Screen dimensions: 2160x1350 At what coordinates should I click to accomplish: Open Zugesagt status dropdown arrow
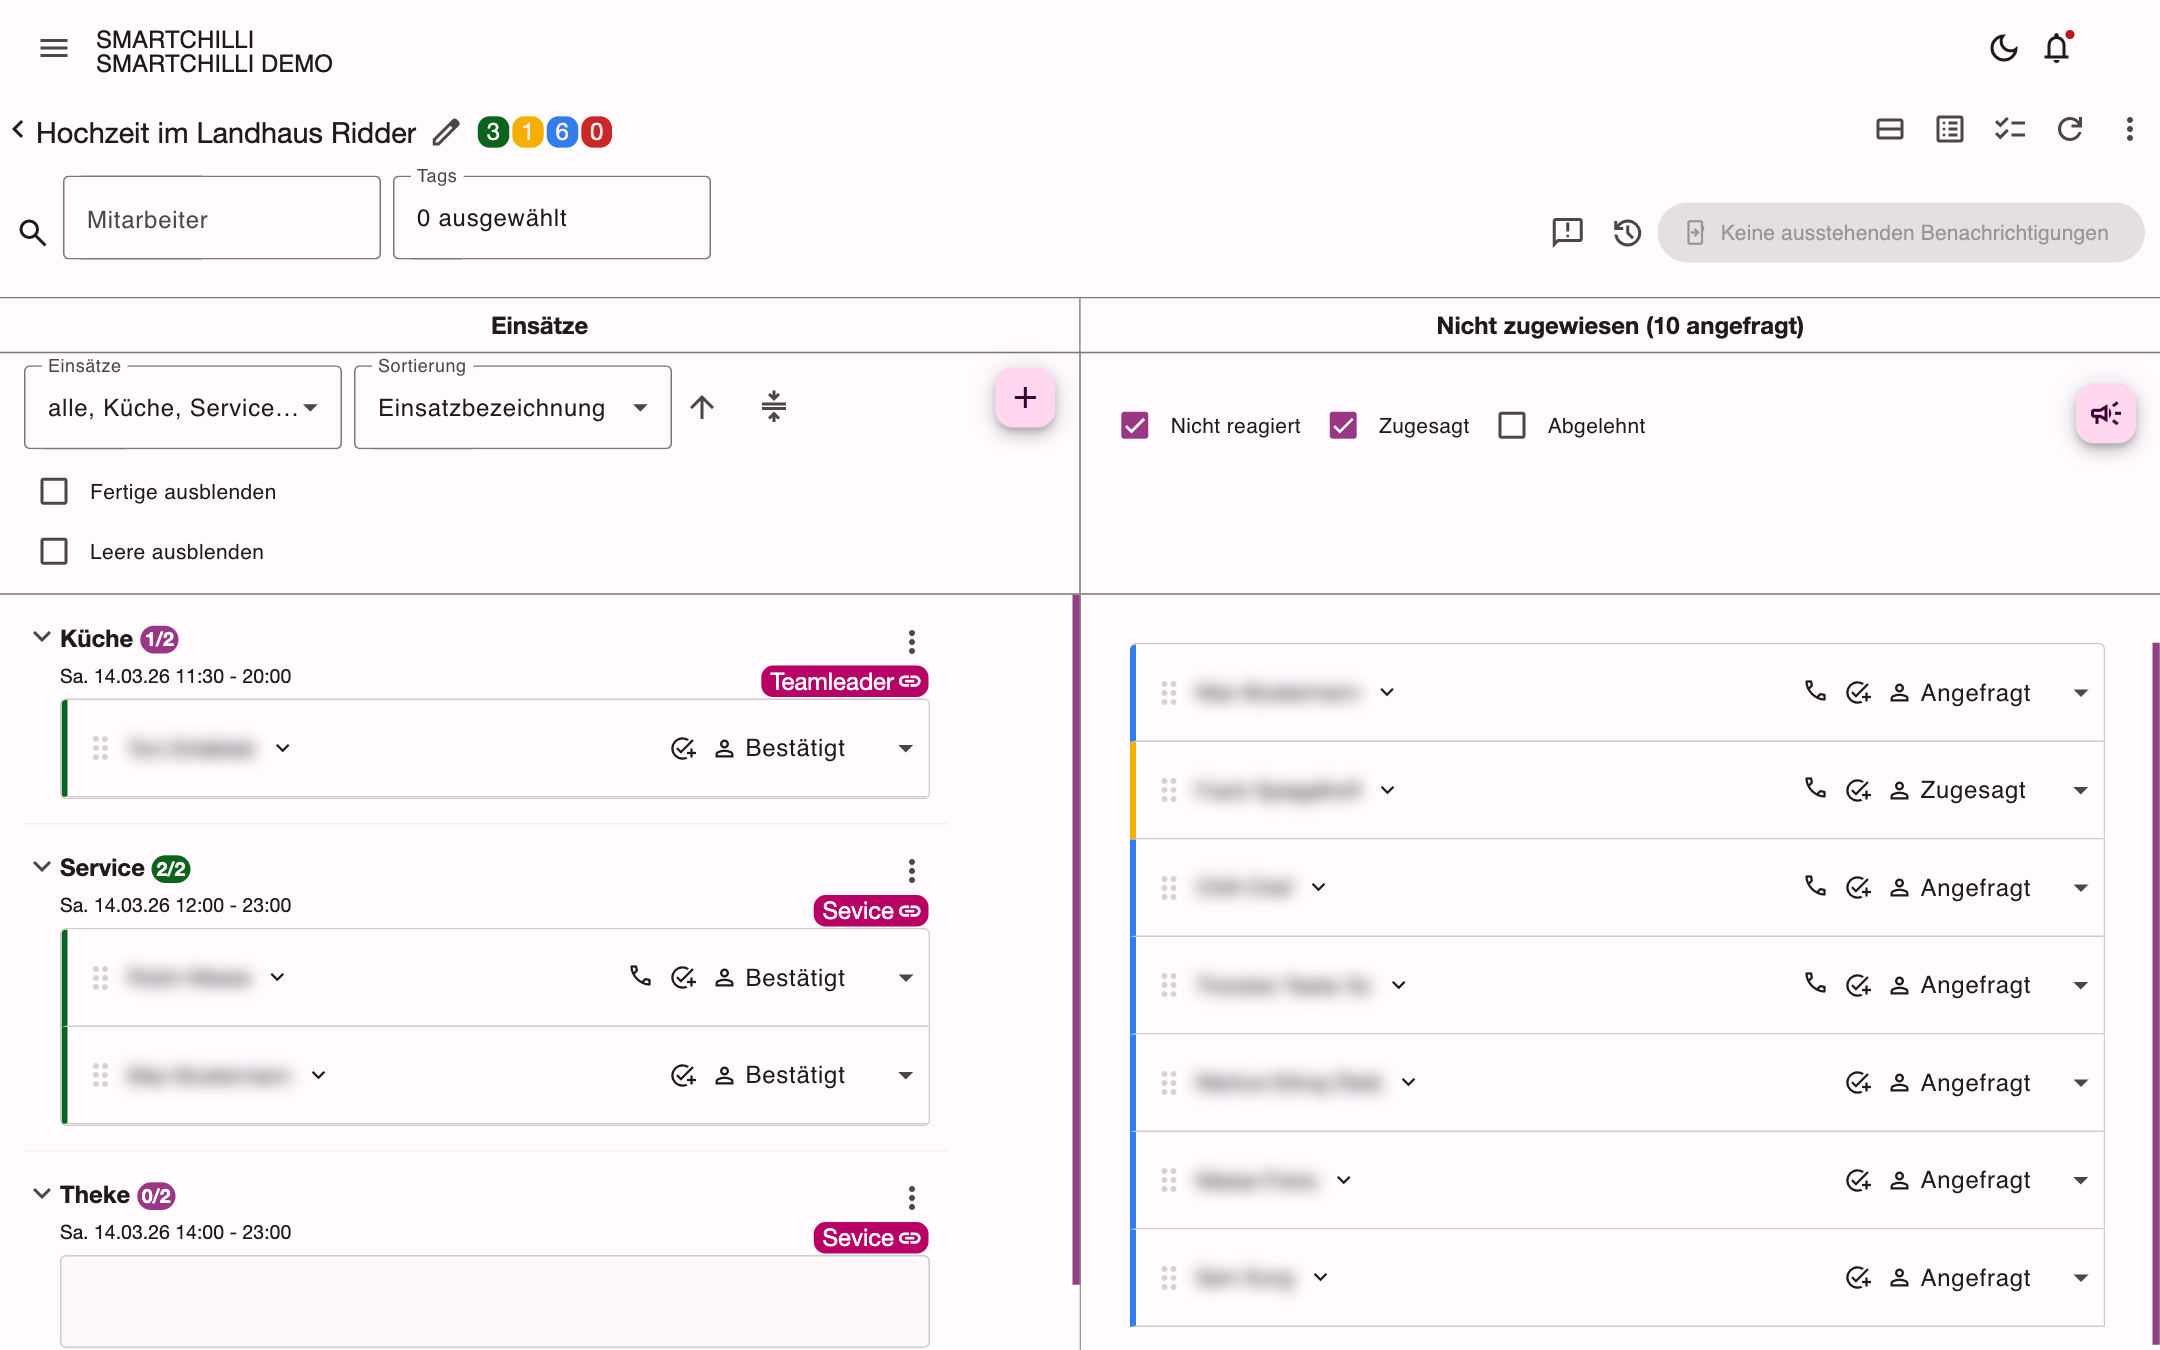(2081, 790)
